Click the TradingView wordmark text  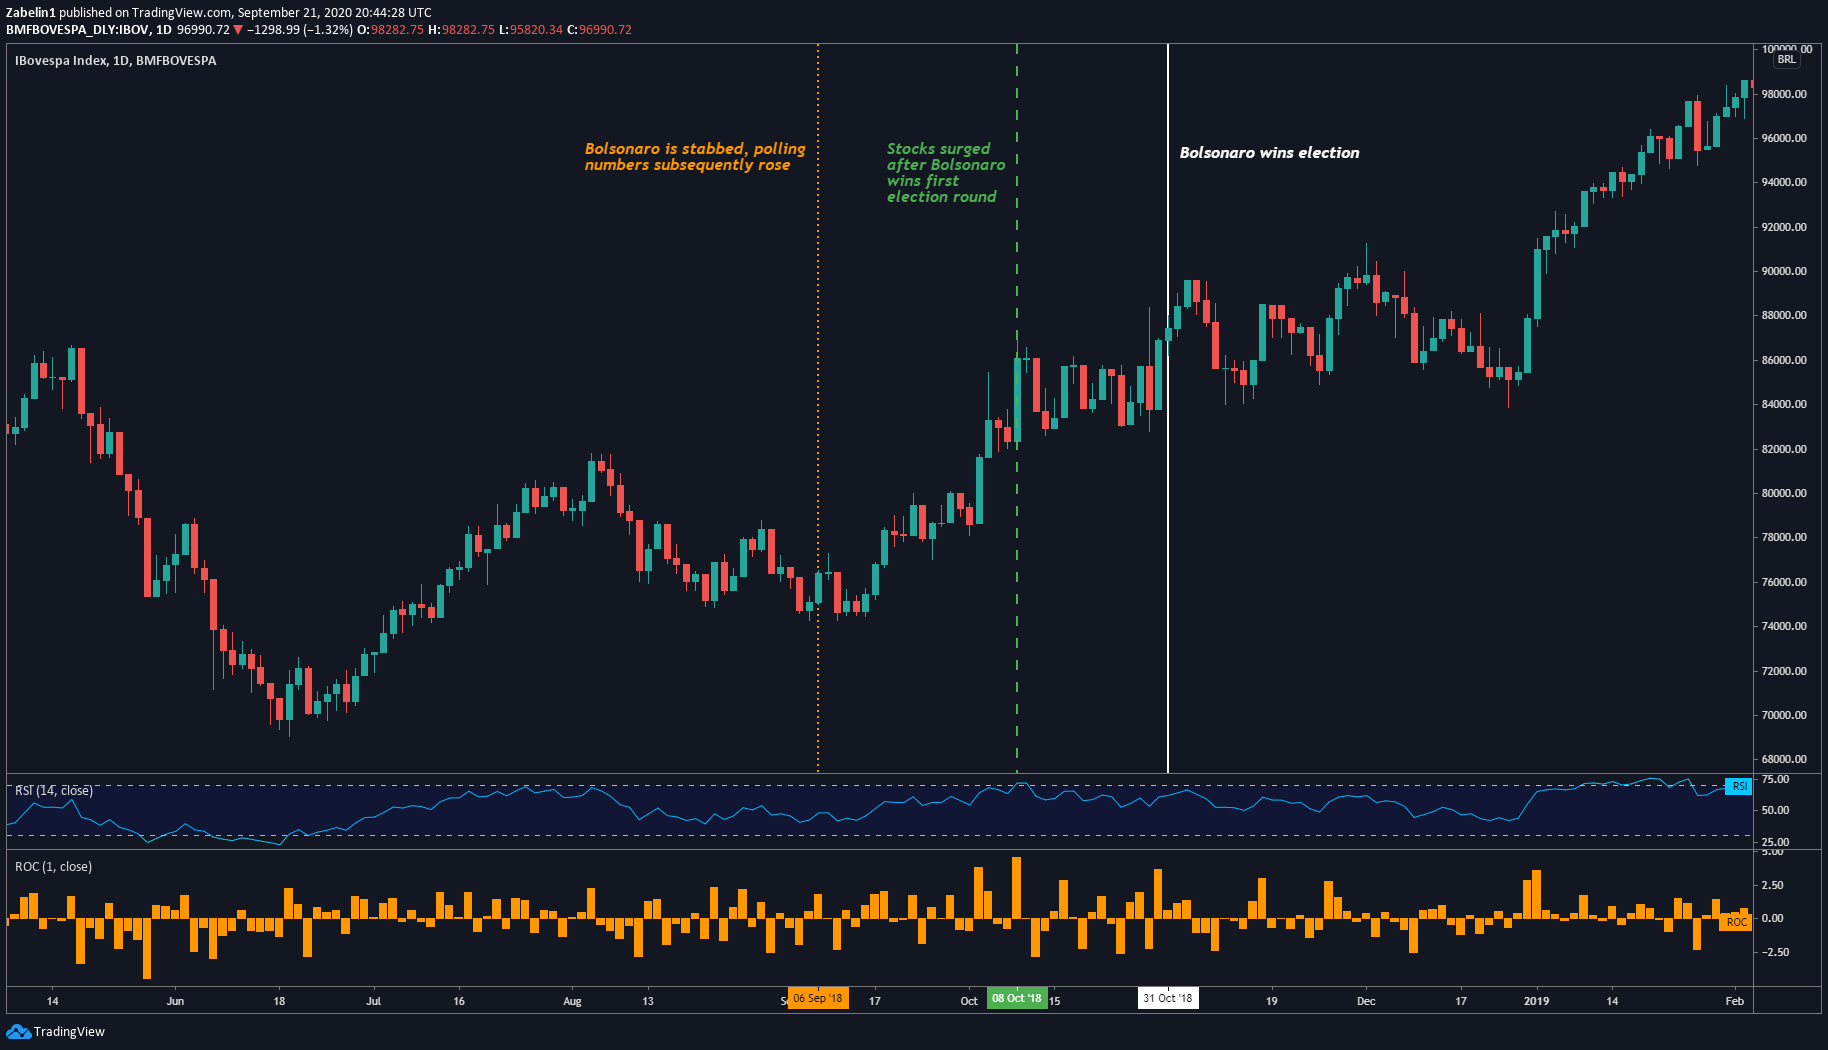point(69,1032)
